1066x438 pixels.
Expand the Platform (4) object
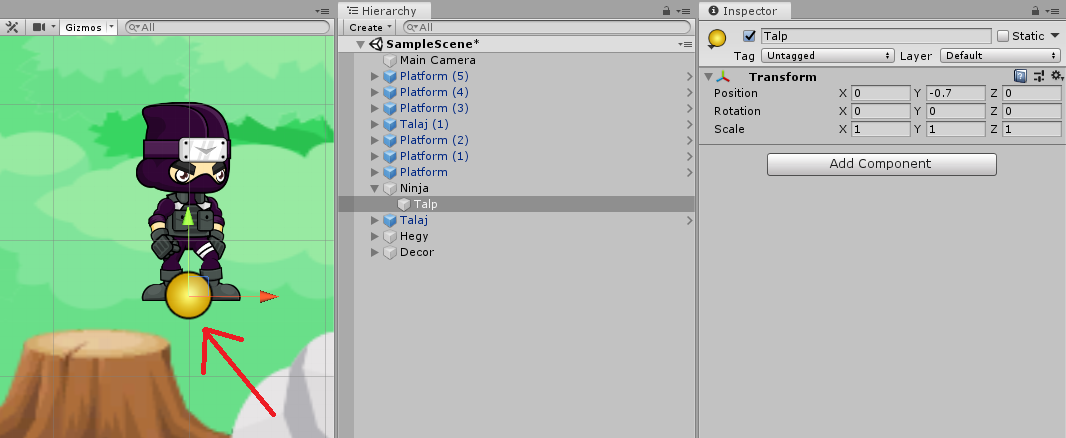click(375, 92)
